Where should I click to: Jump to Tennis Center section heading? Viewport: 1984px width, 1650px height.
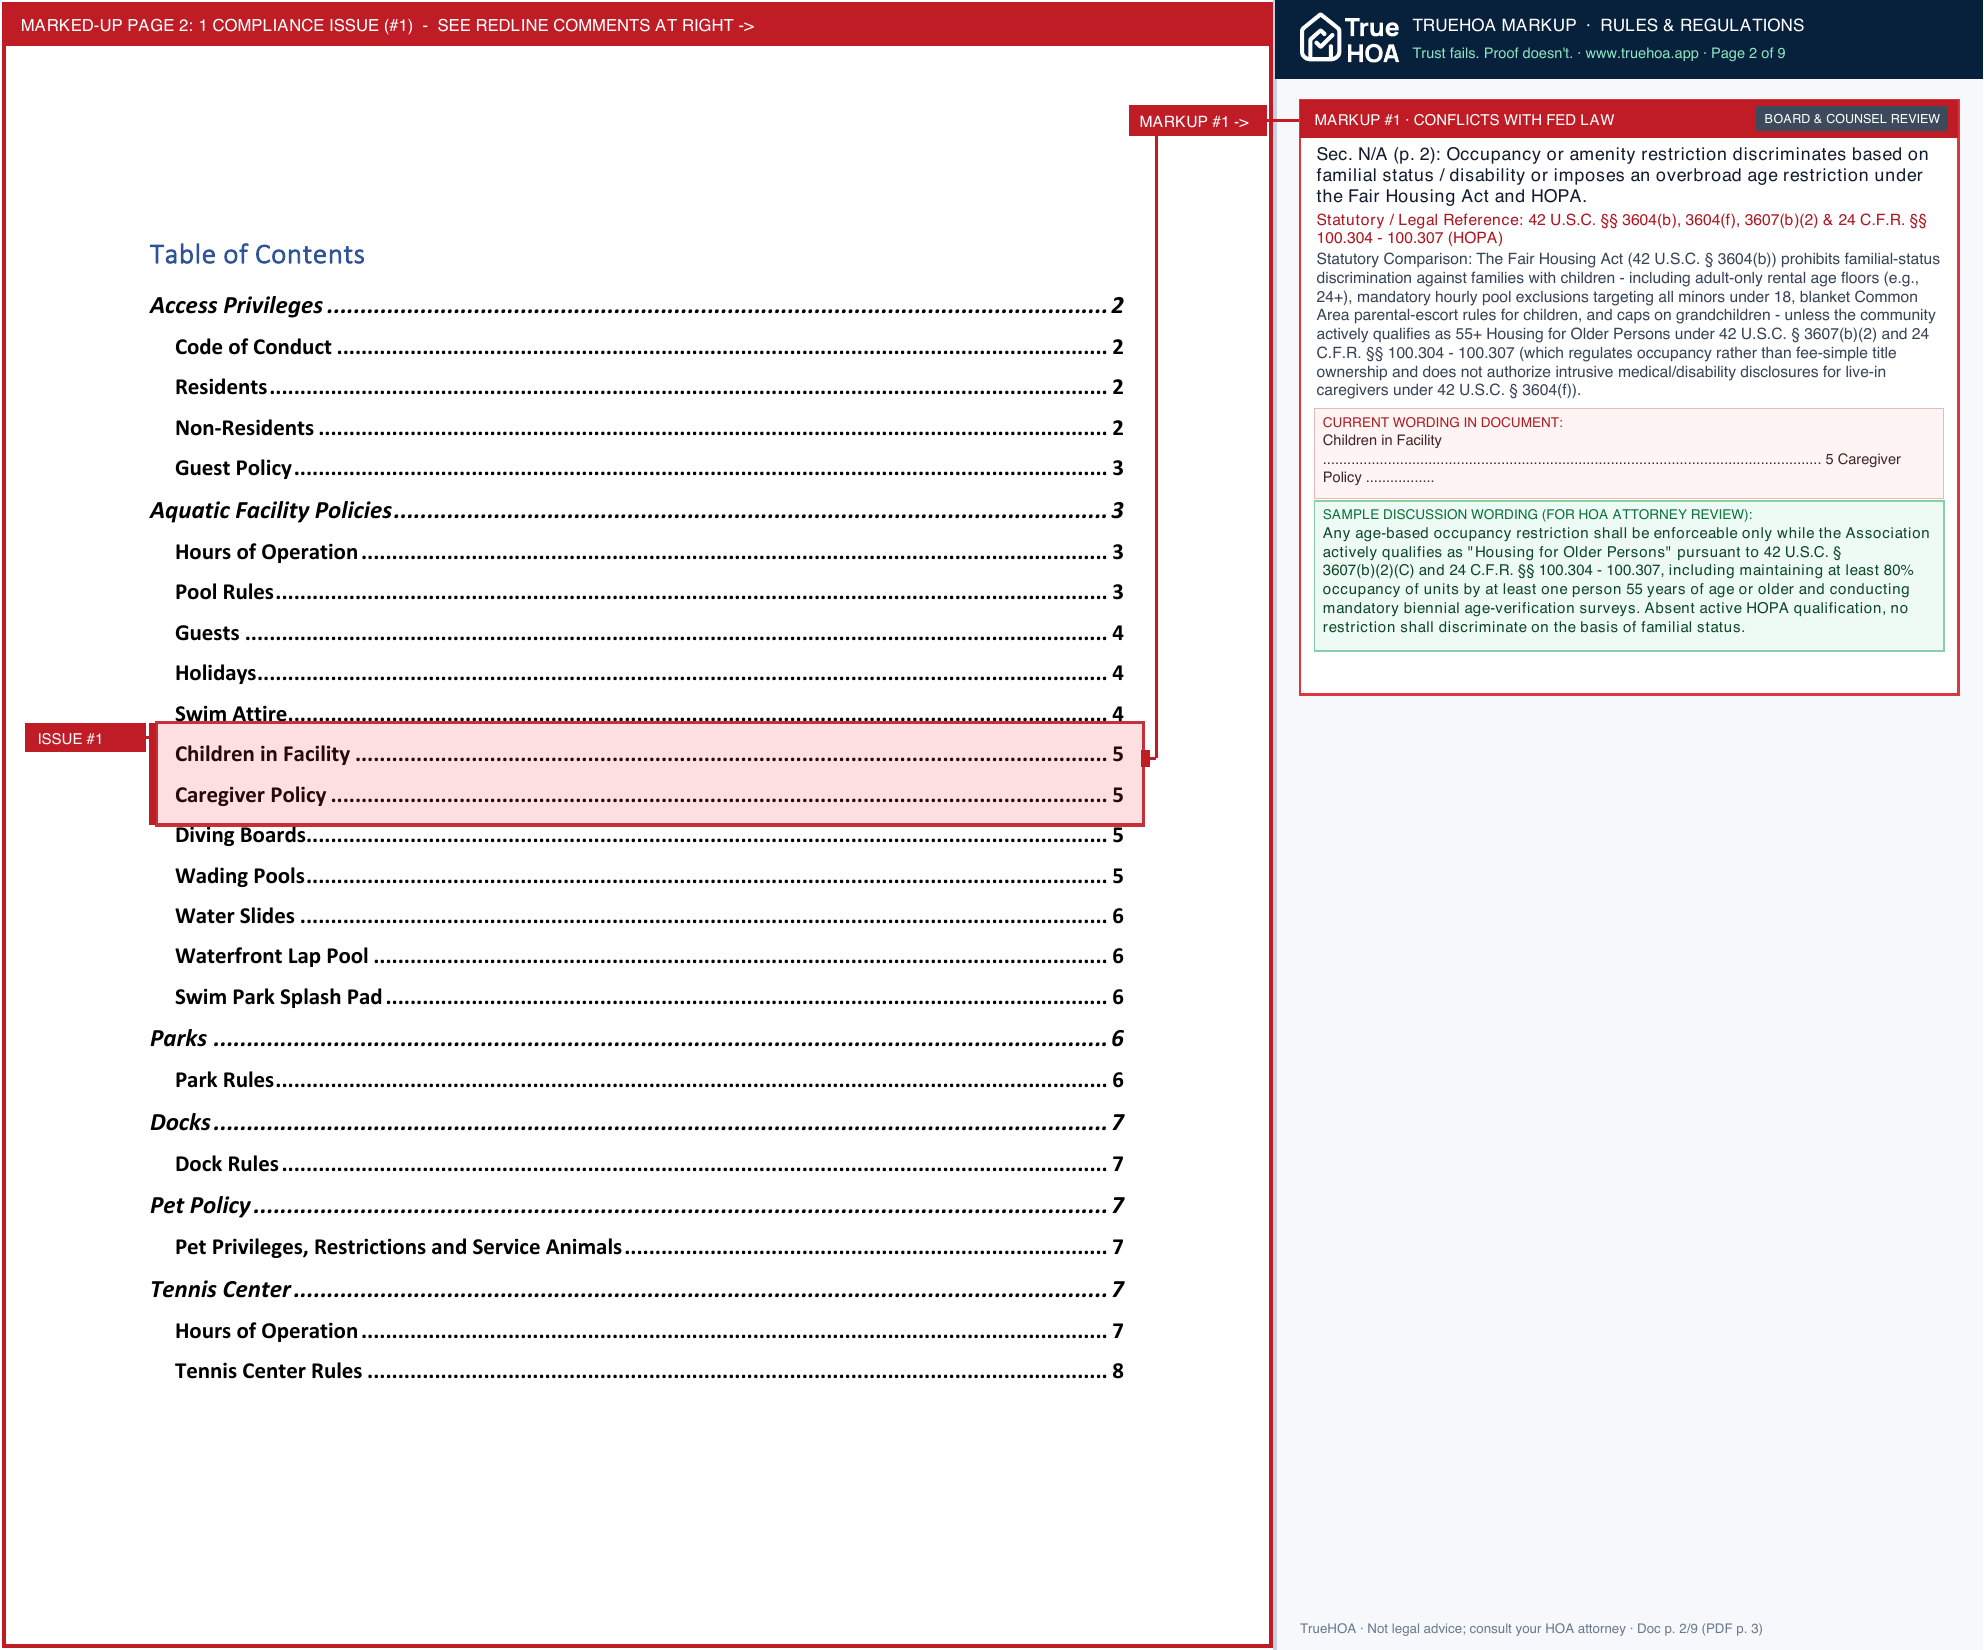coord(637,1289)
